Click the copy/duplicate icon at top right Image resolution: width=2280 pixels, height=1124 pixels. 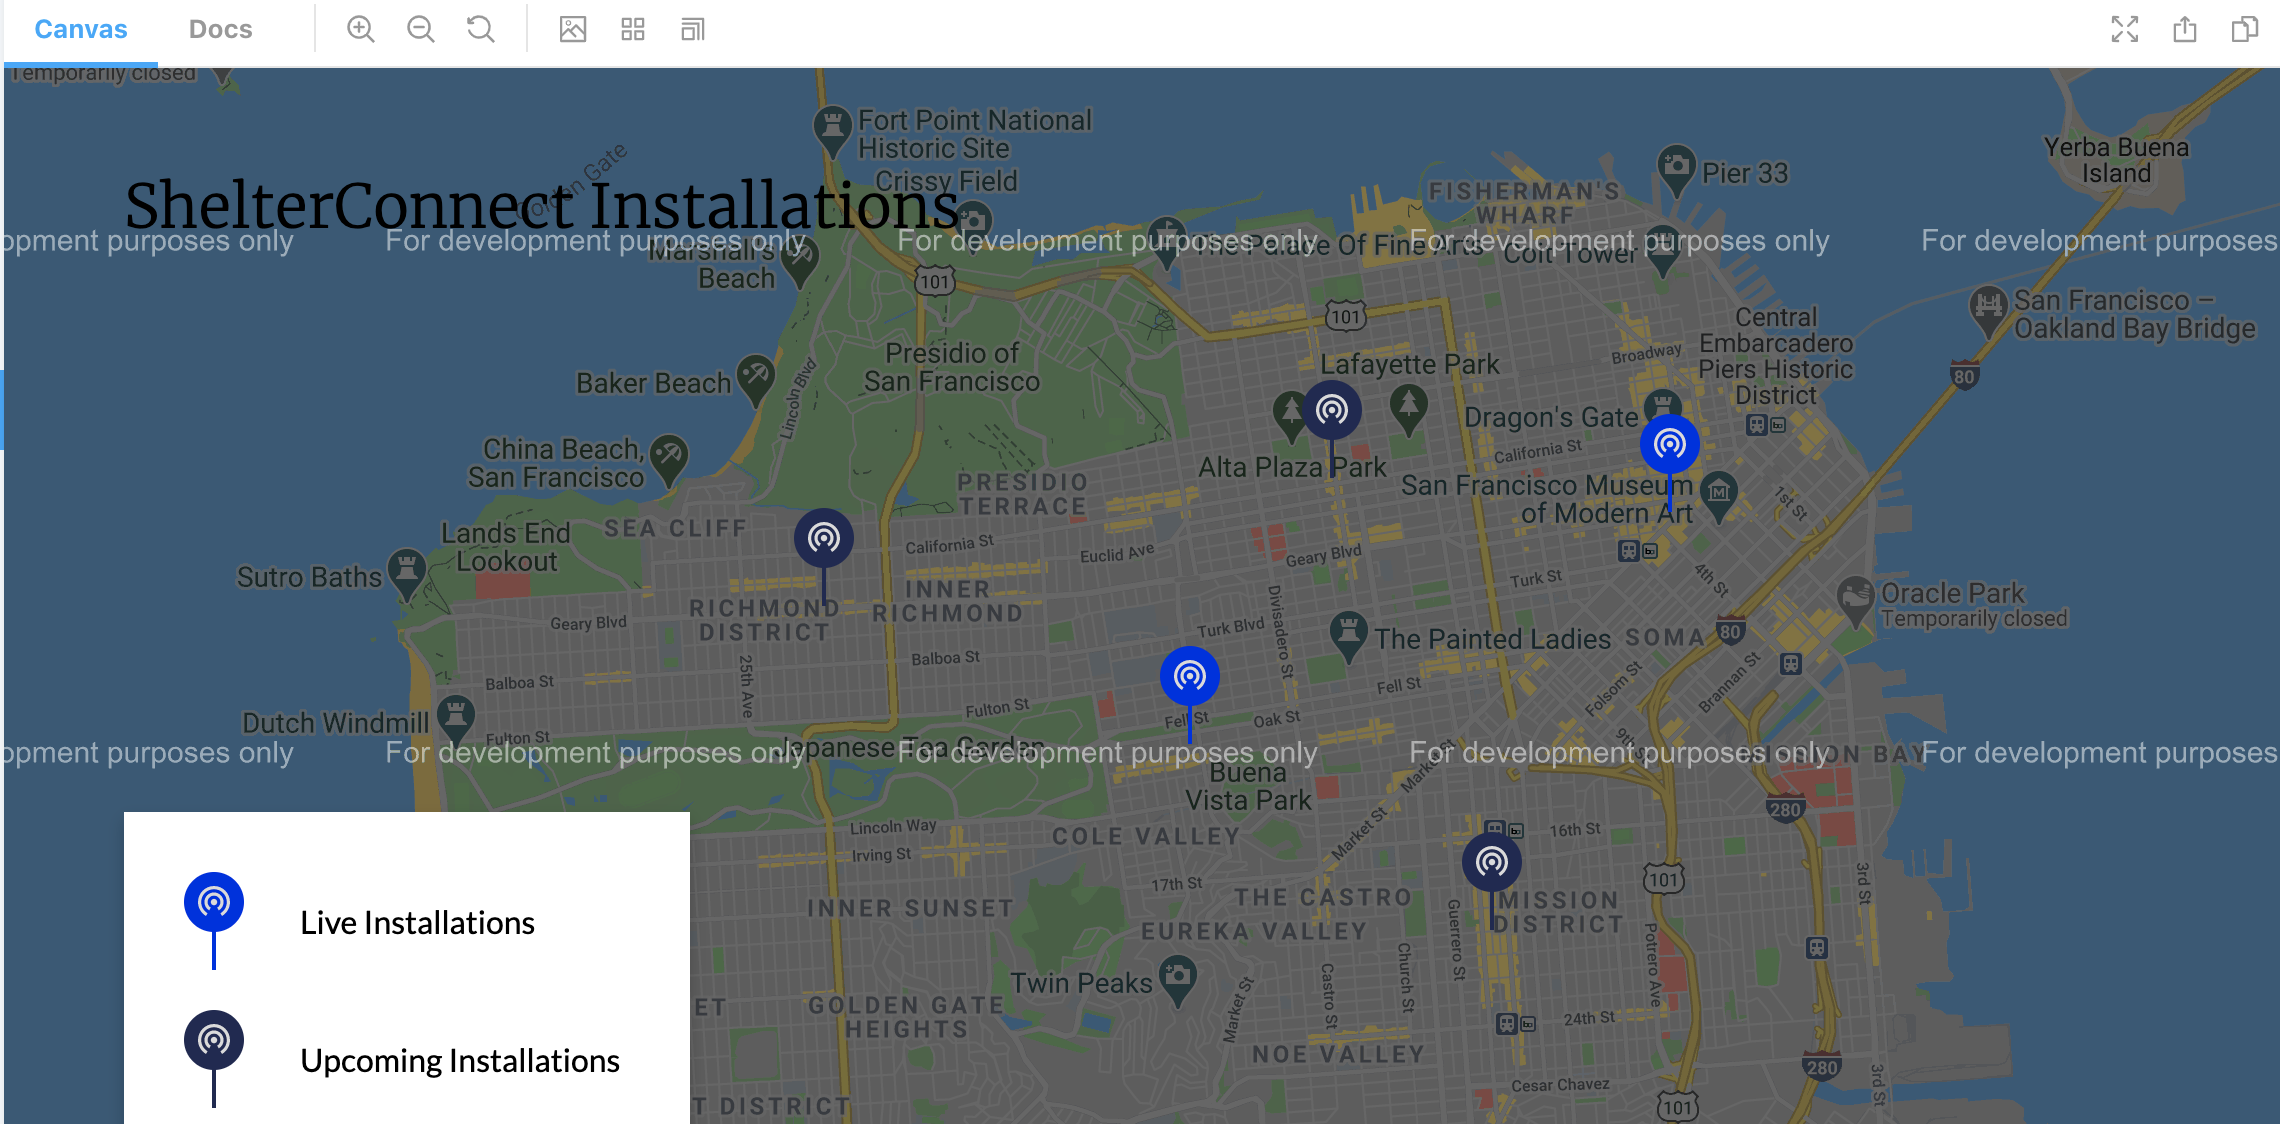2245,30
